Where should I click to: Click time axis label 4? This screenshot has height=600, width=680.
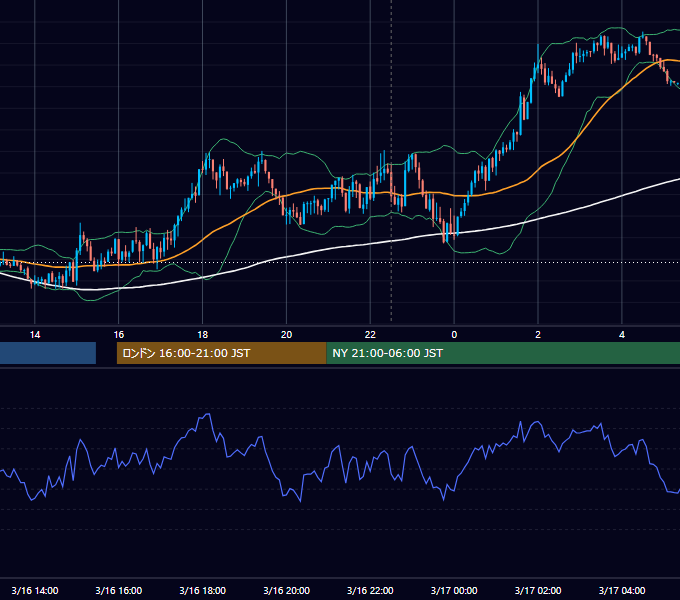point(622,335)
